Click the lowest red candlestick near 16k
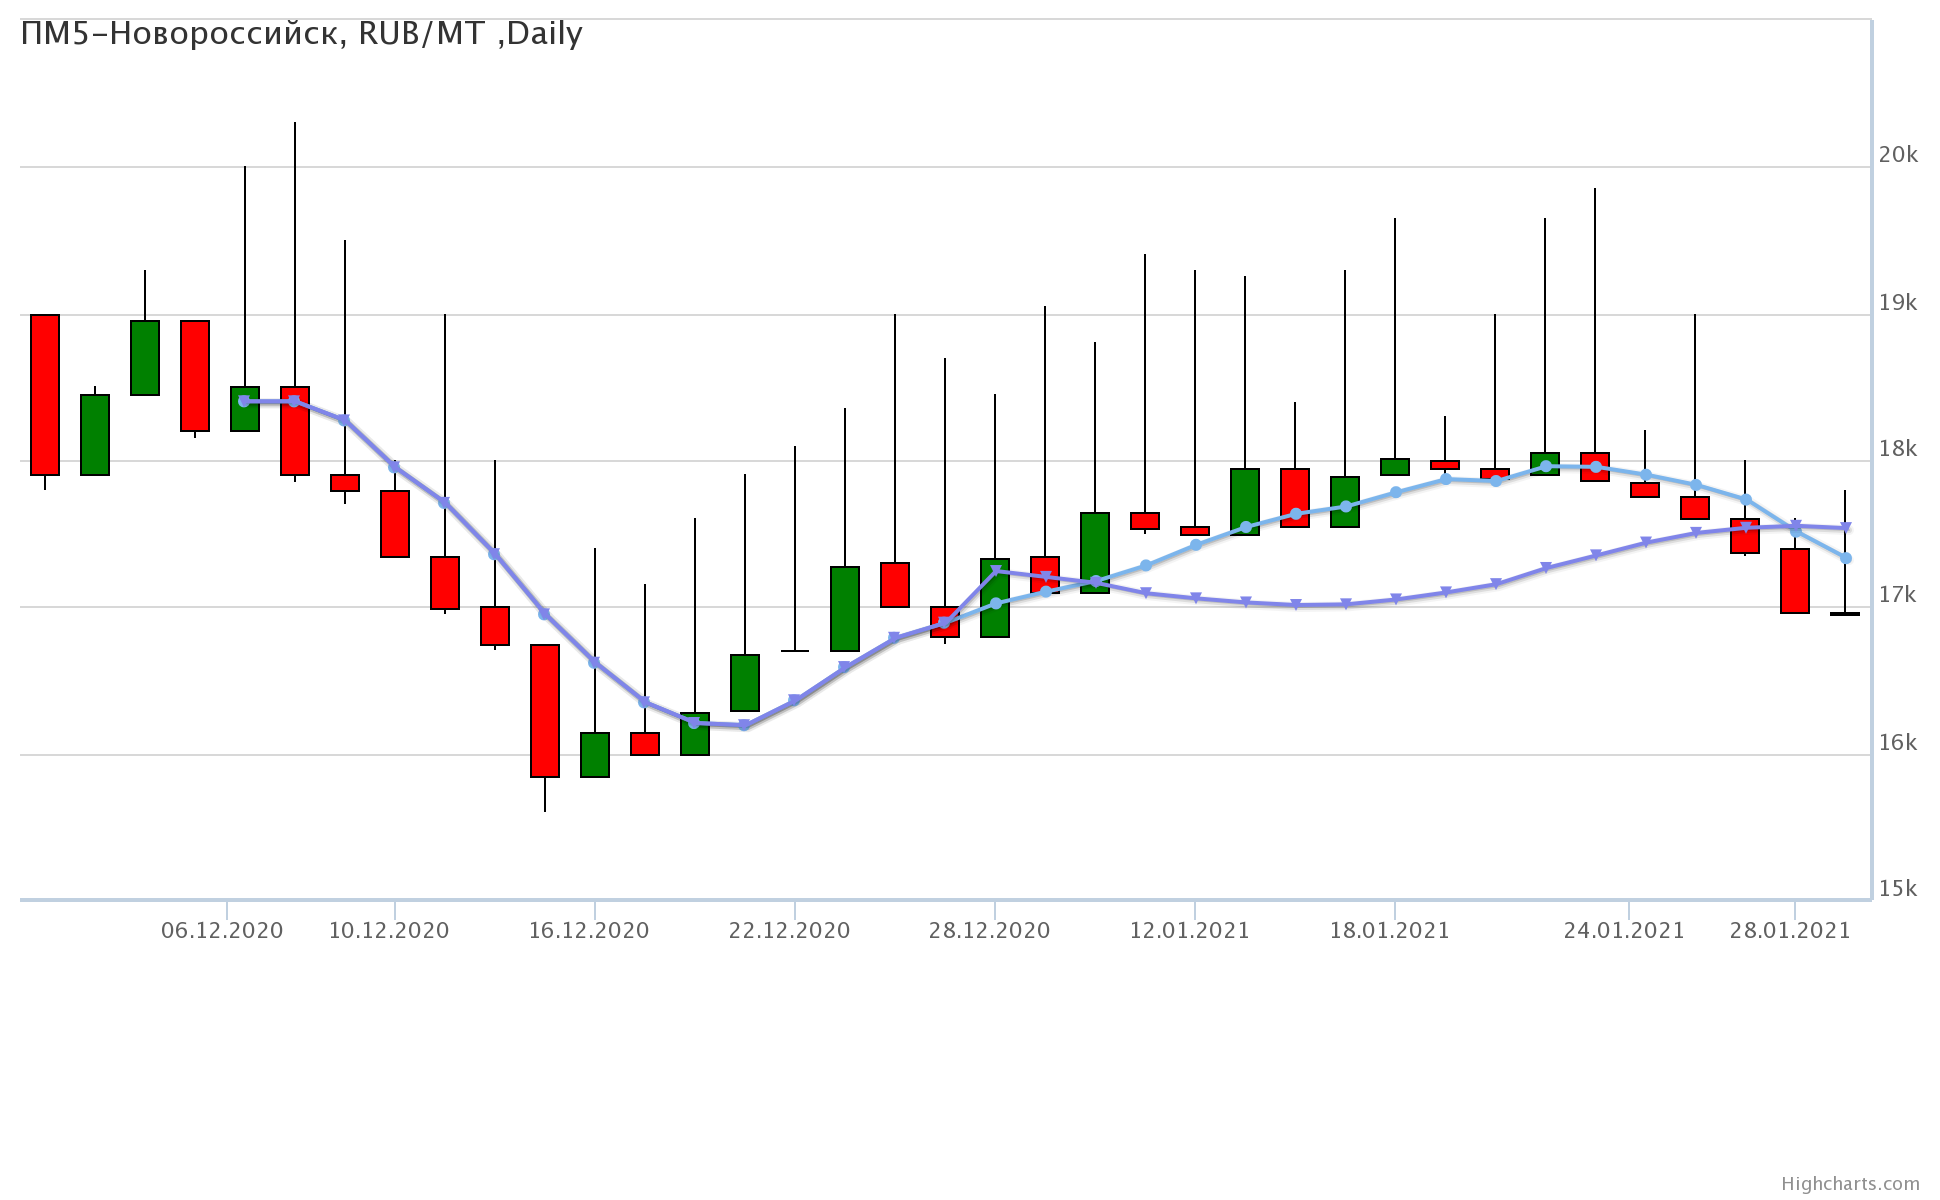1940x1200 pixels. coord(545,710)
